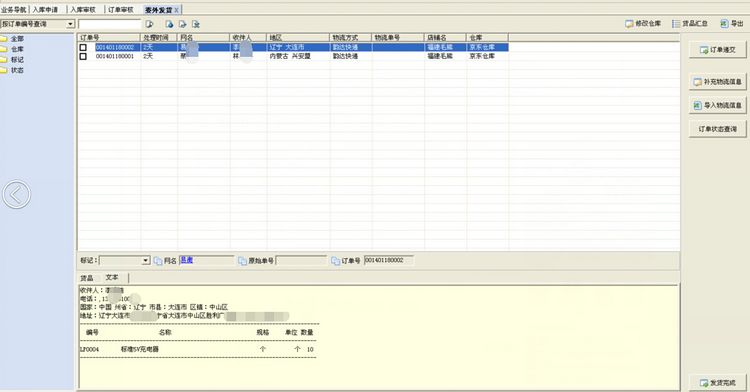The height and width of the screenshot is (392, 750).
Task: Expand the 标记 dropdown
Action: pyautogui.click(x=146, y=261)
